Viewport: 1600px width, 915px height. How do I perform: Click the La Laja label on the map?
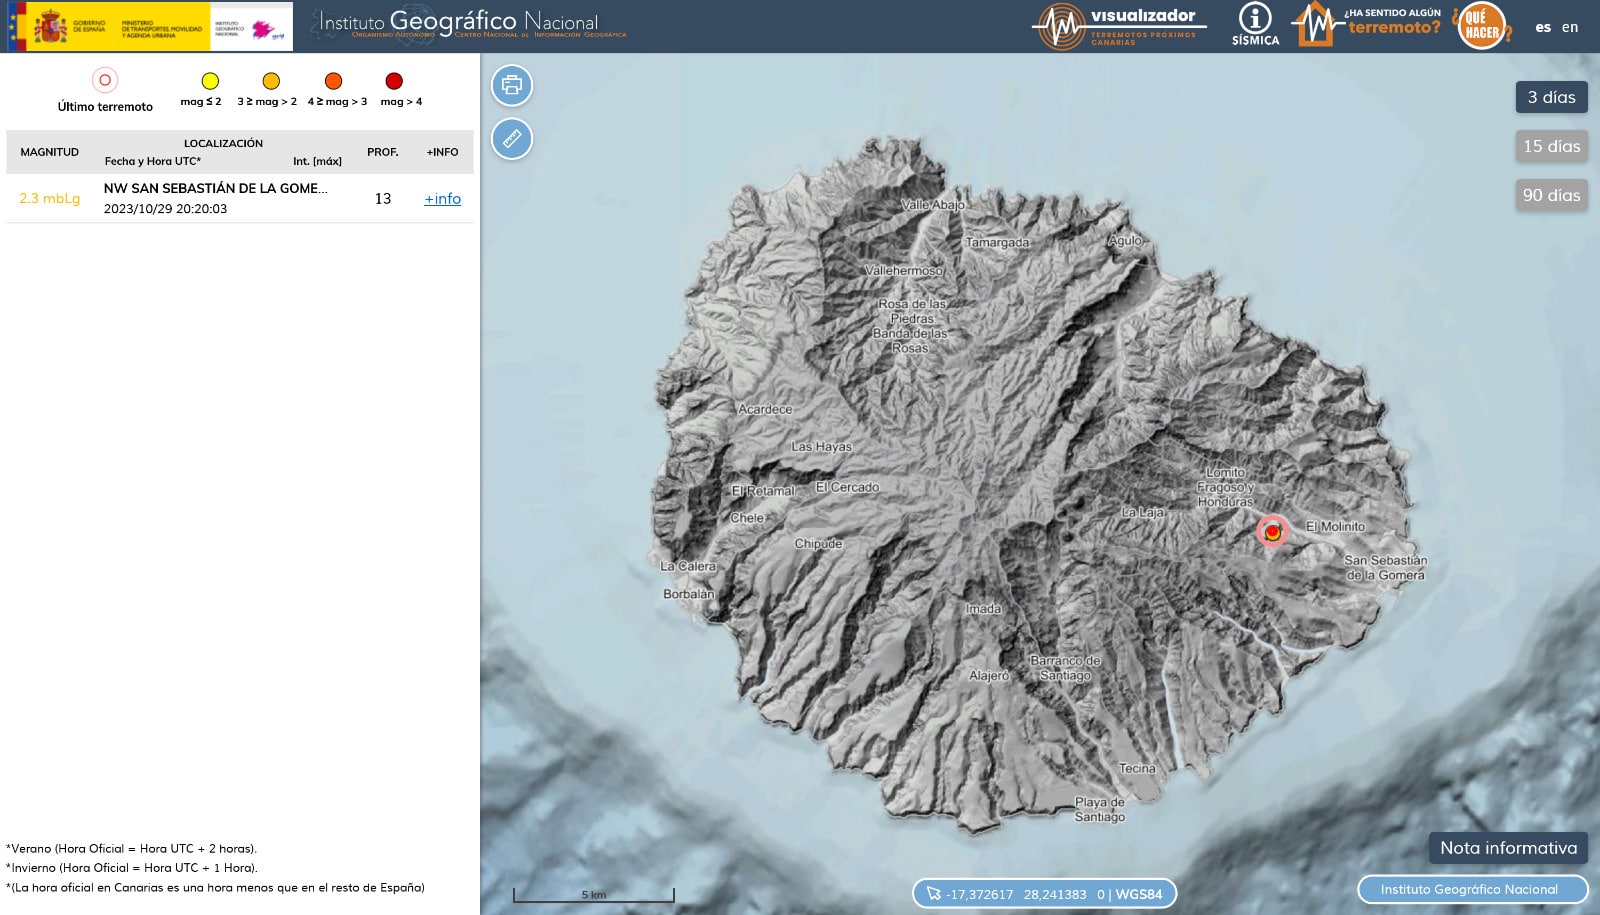1143,512
